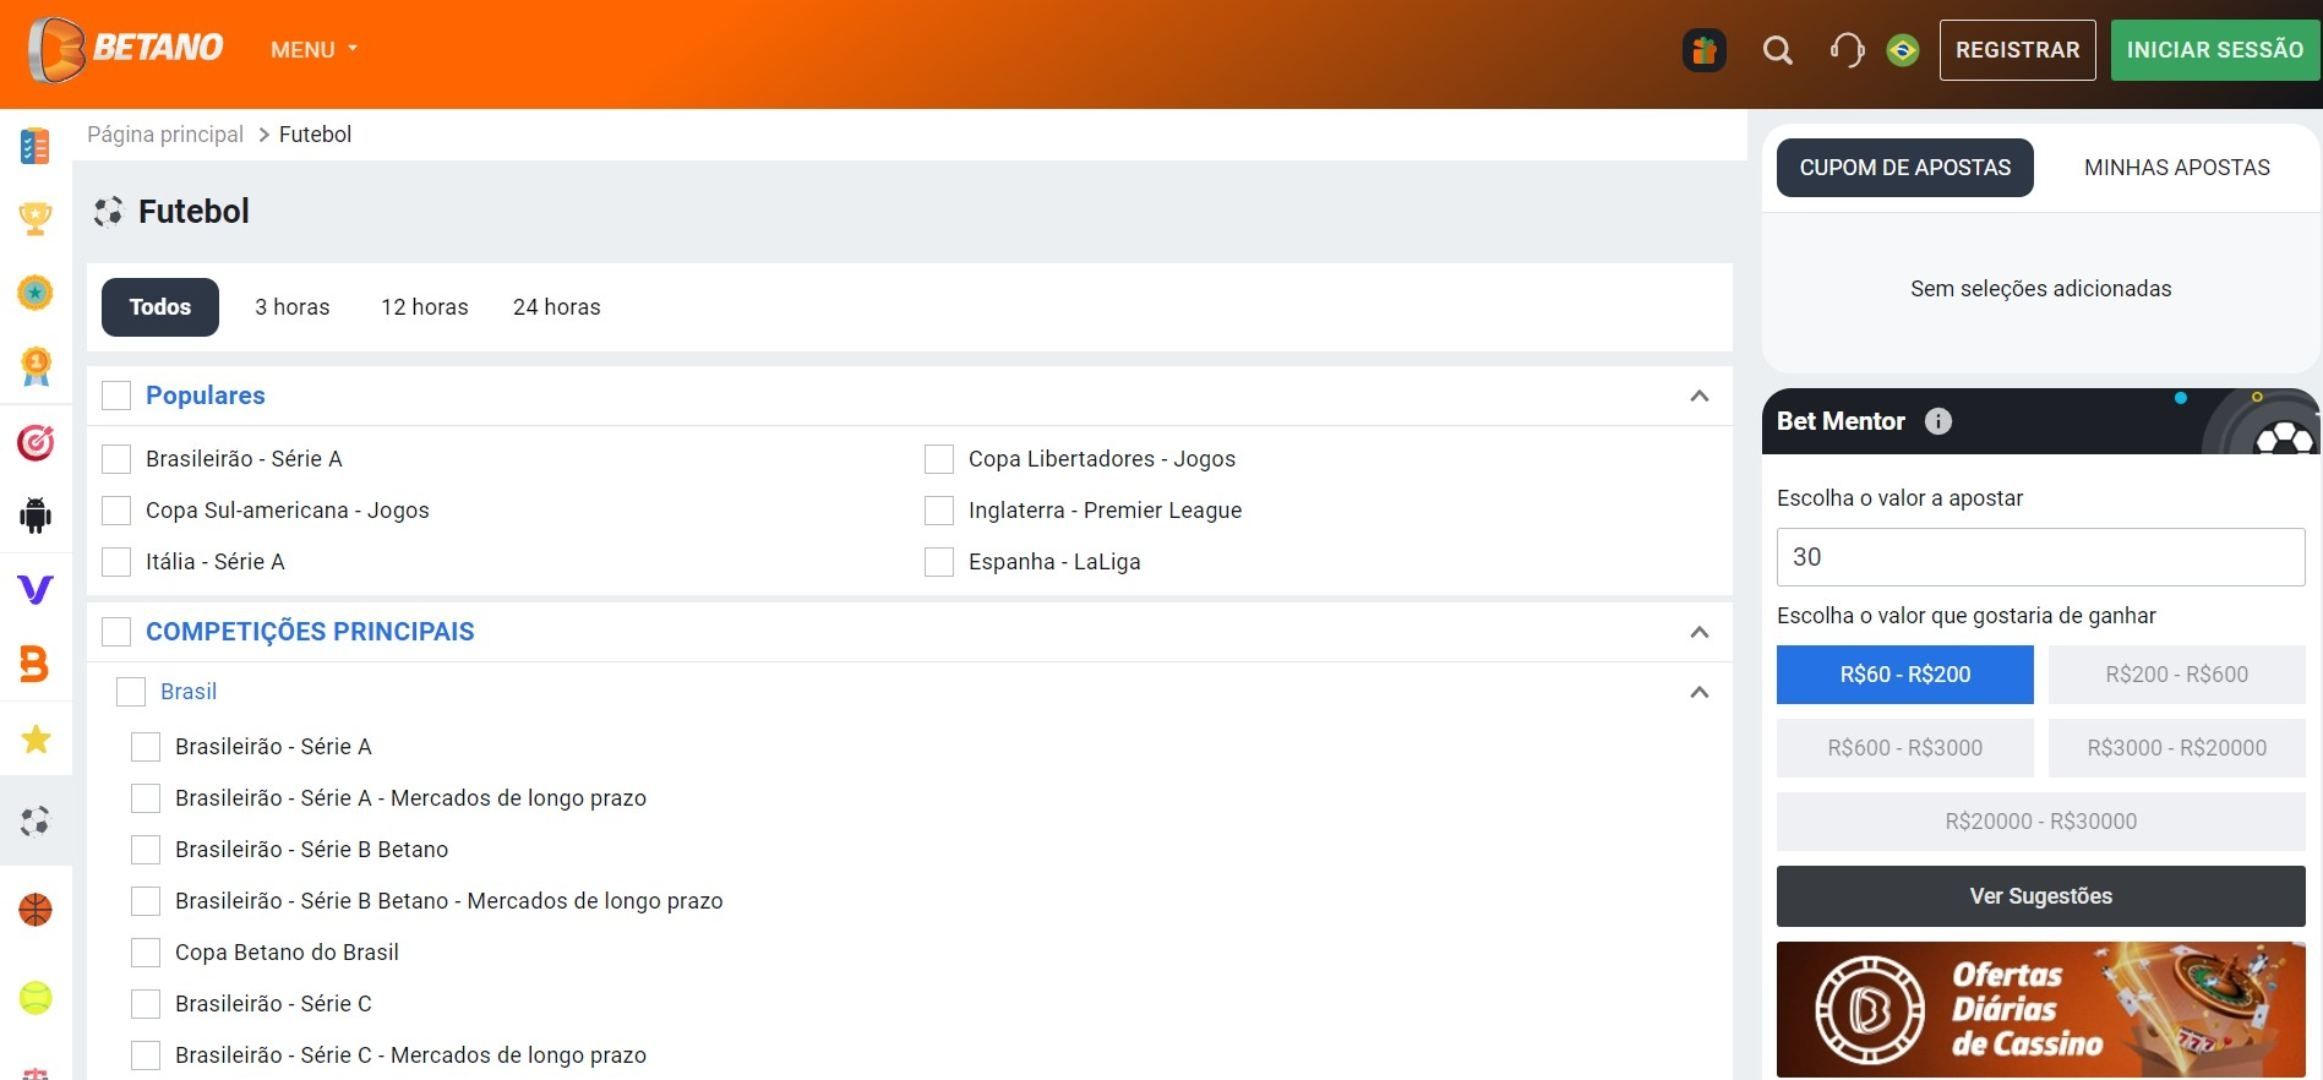The height and width of the screenshot is (1080, 2323).
Task: Check Inglaterra - Premier League
Action: coord(939,510)
